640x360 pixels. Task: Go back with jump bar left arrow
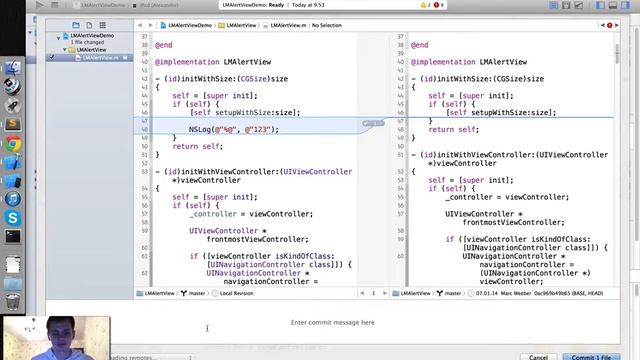140,25
